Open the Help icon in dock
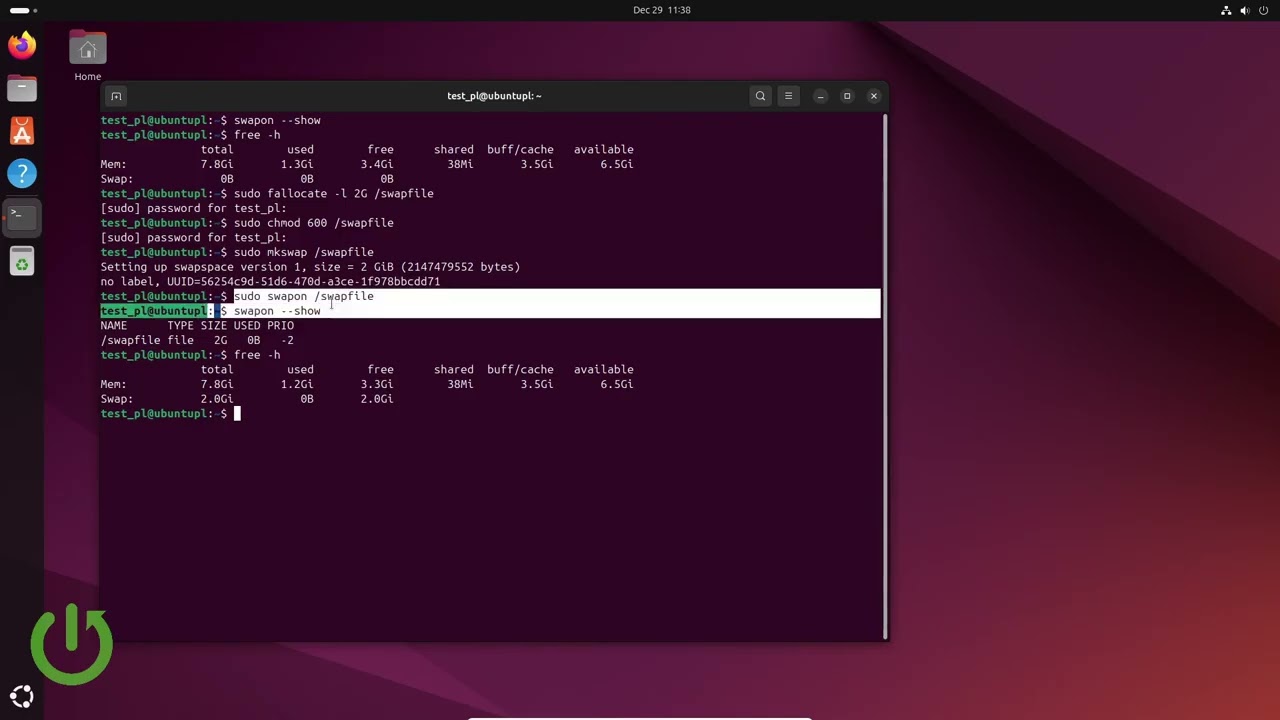 click(x=22, y=174)
